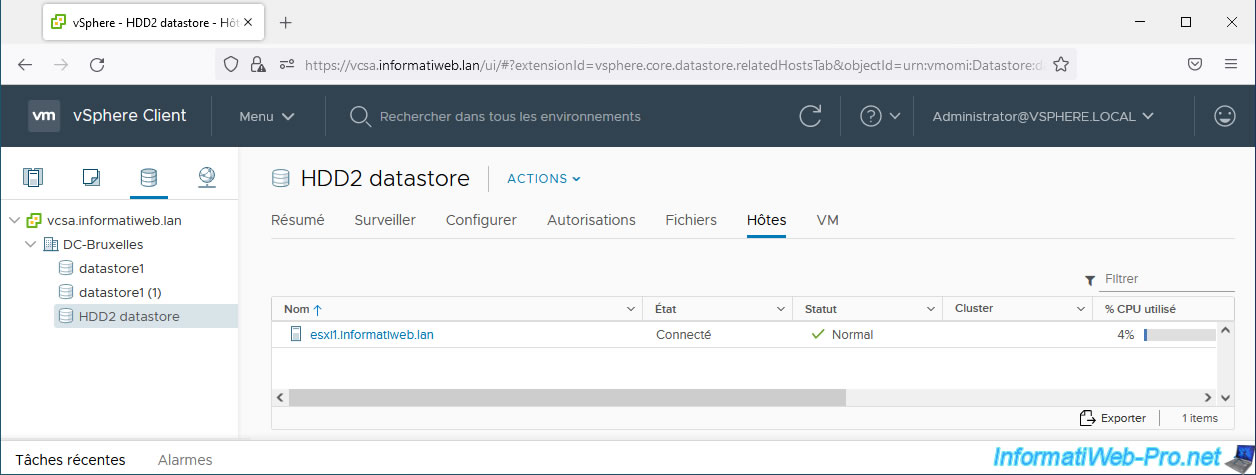This screenshot has height=475, width=1256.
Task: Open the Hosts and Clusters inventory icon
Action: point(33,178)
